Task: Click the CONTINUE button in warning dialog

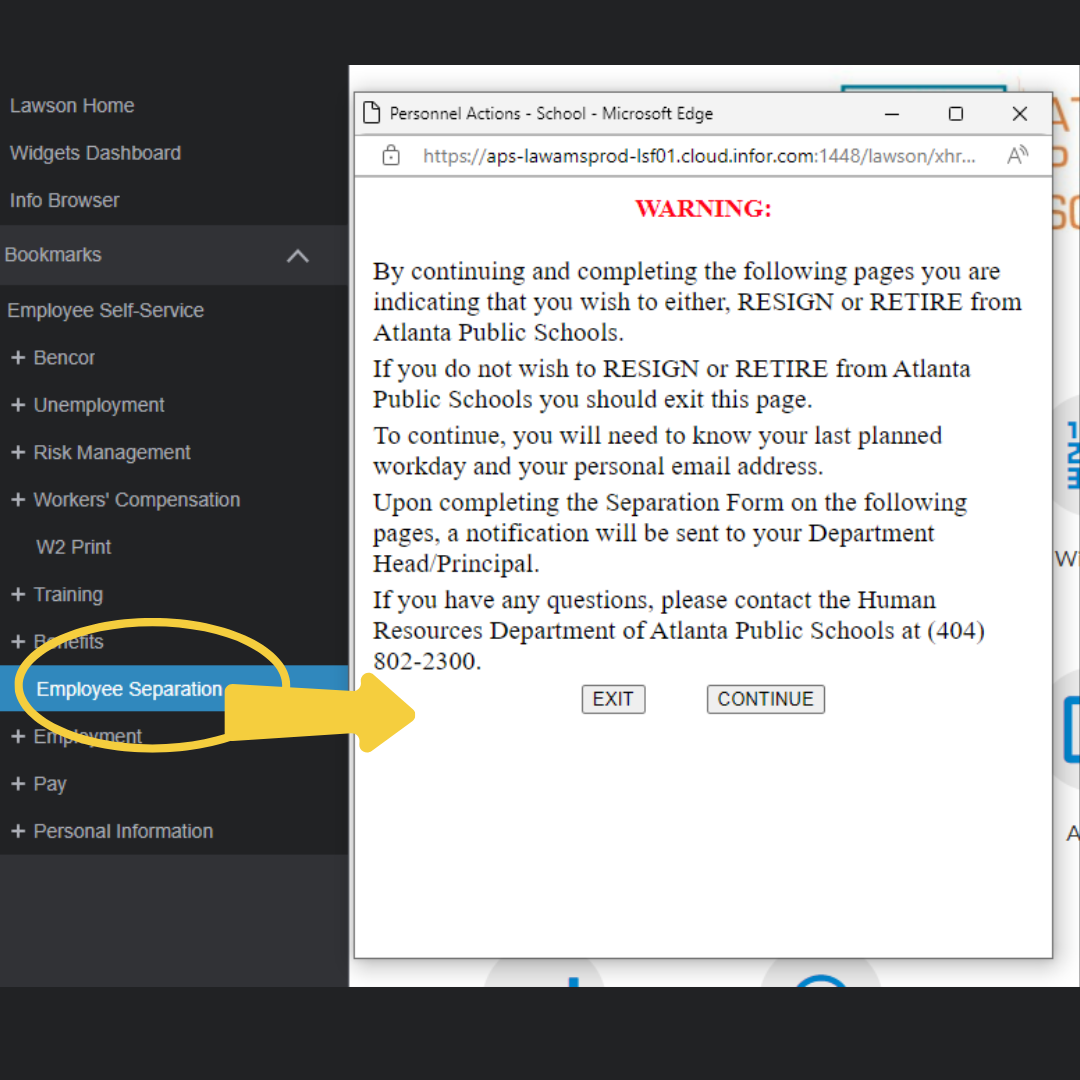Action: [x=765, y=699]
